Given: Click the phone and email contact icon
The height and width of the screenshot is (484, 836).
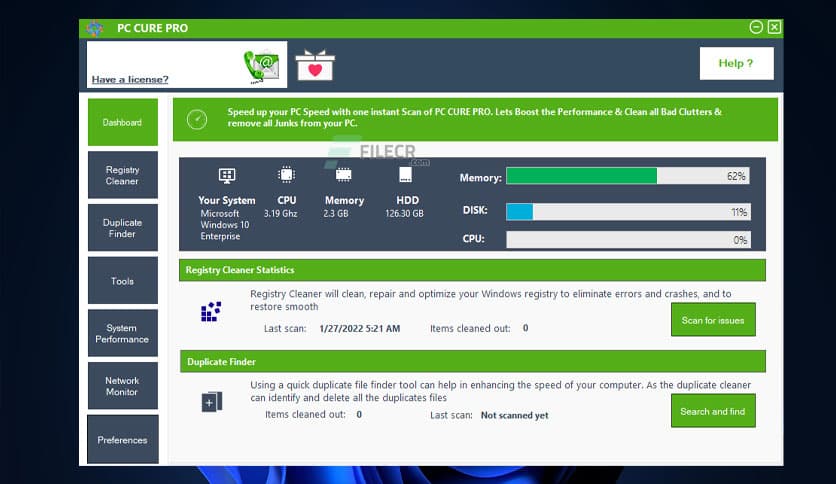Looking at the screenshot, I should [261, 67].
